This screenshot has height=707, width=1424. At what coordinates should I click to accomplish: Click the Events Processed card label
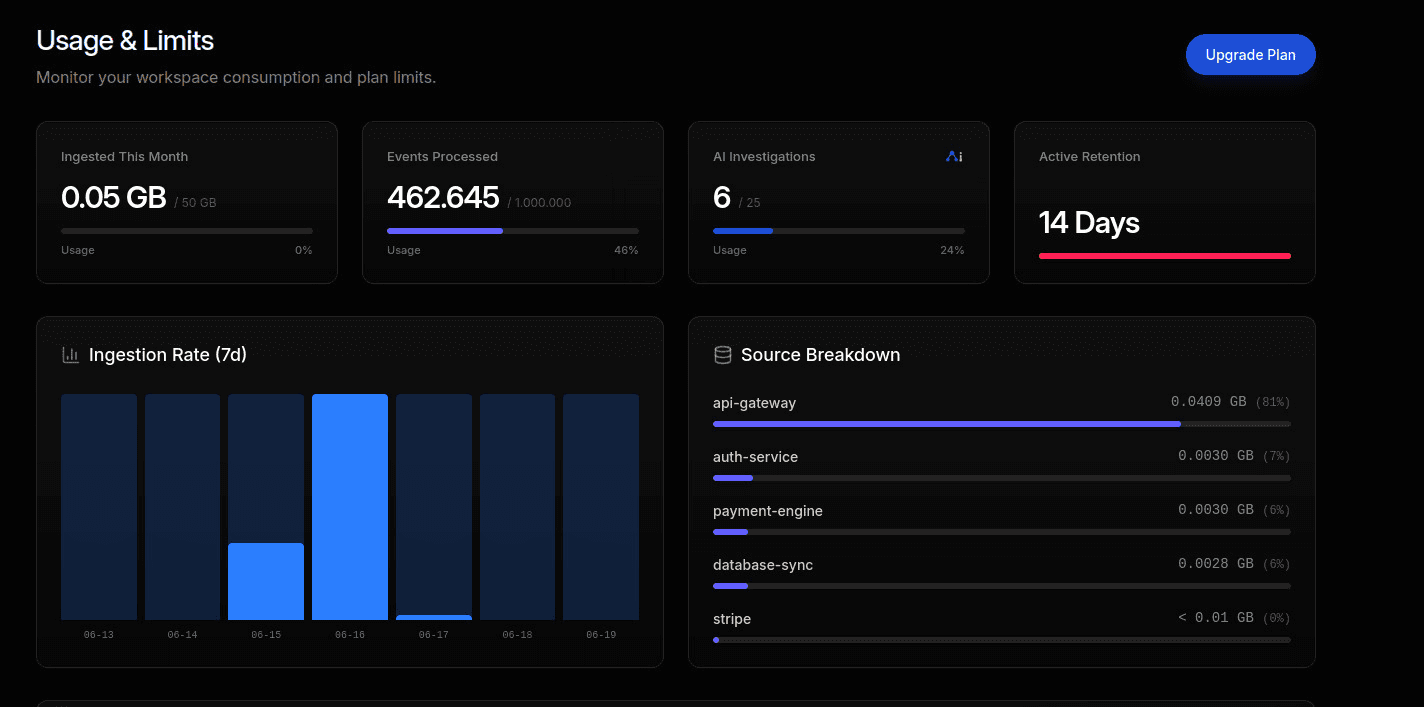pos(442,157)
